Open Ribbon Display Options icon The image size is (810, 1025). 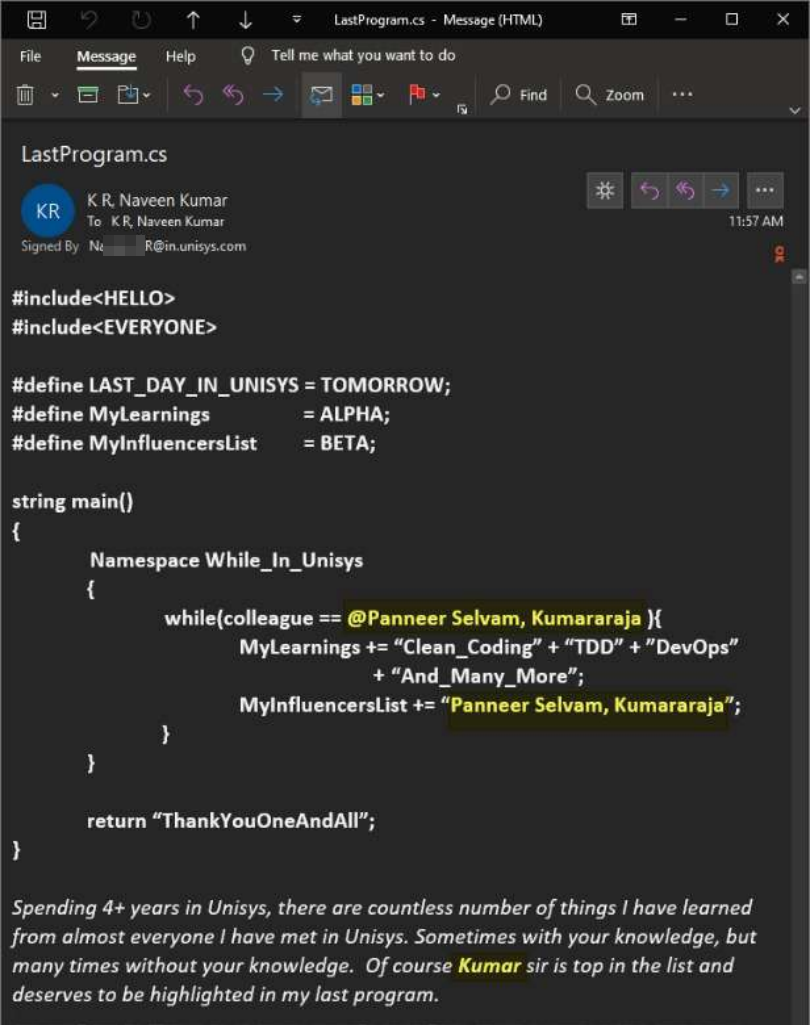point(628,19)
